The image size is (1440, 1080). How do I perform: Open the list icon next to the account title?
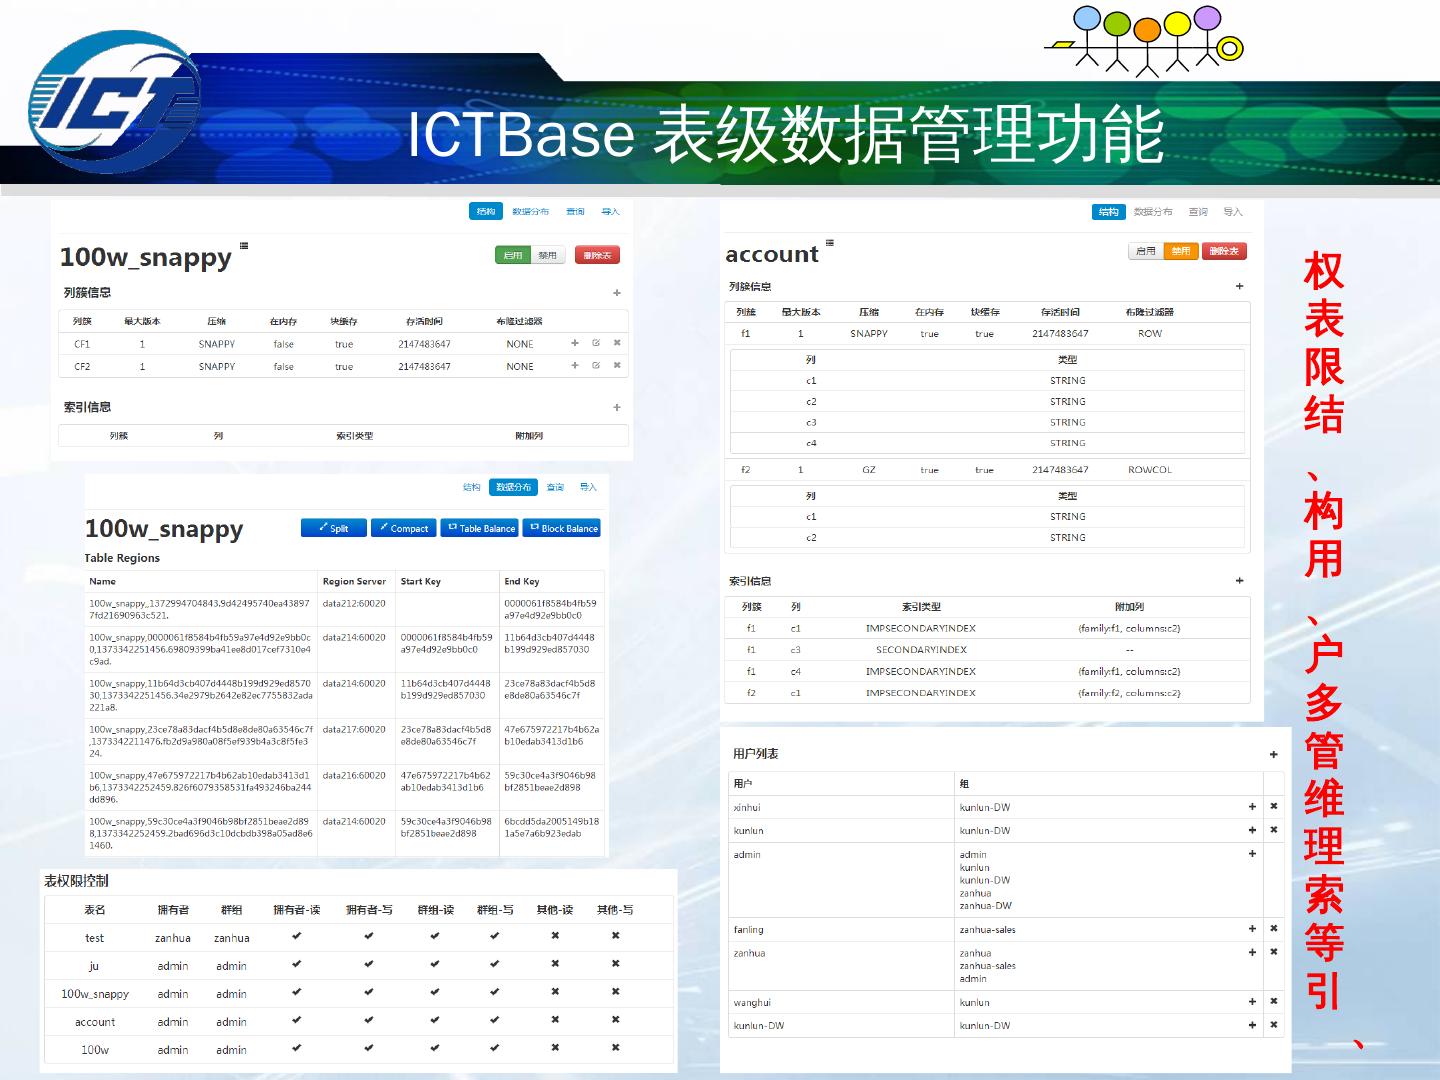(830, 243)
